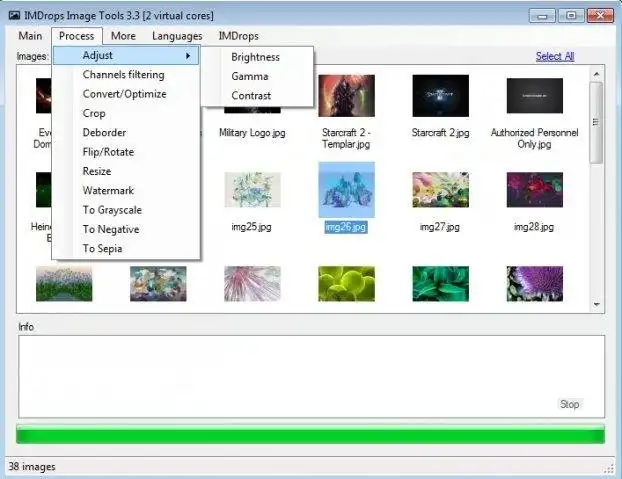Open the Main menu
Screen dimensions: 622x479
click(x=30, y=36)
